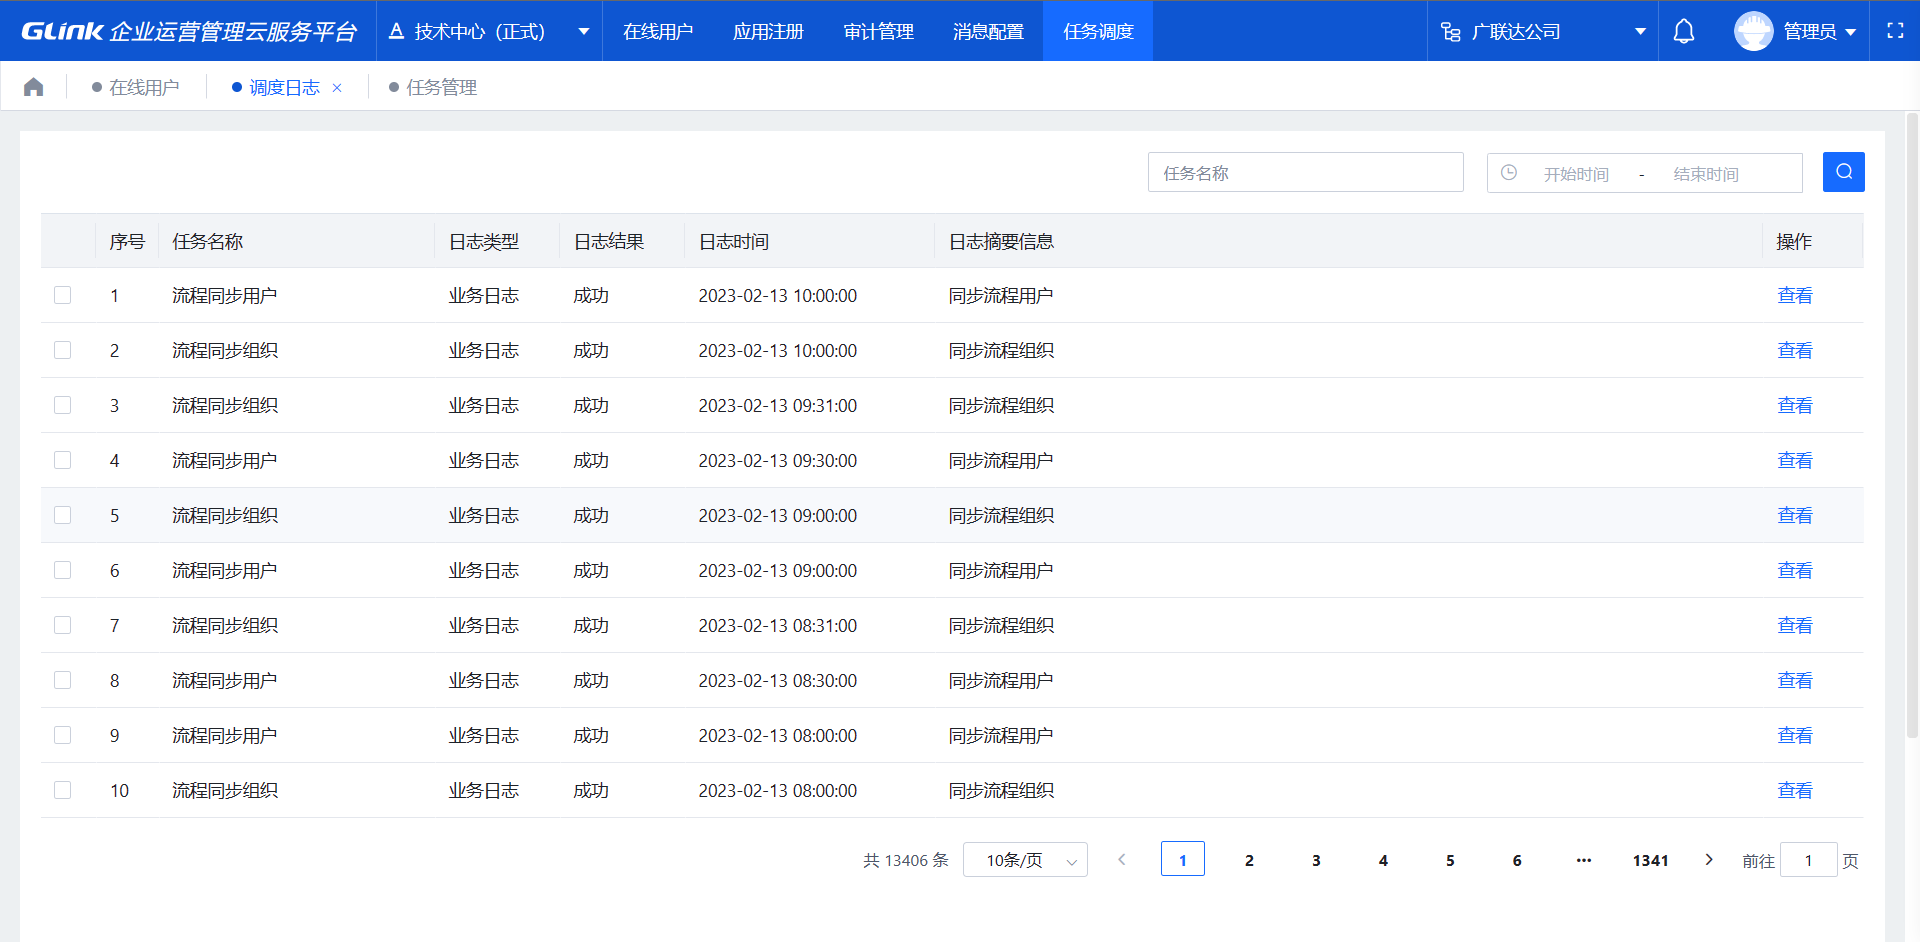Check the box for row 6
The image size is (1920, 942).
[x=62, y=570]
